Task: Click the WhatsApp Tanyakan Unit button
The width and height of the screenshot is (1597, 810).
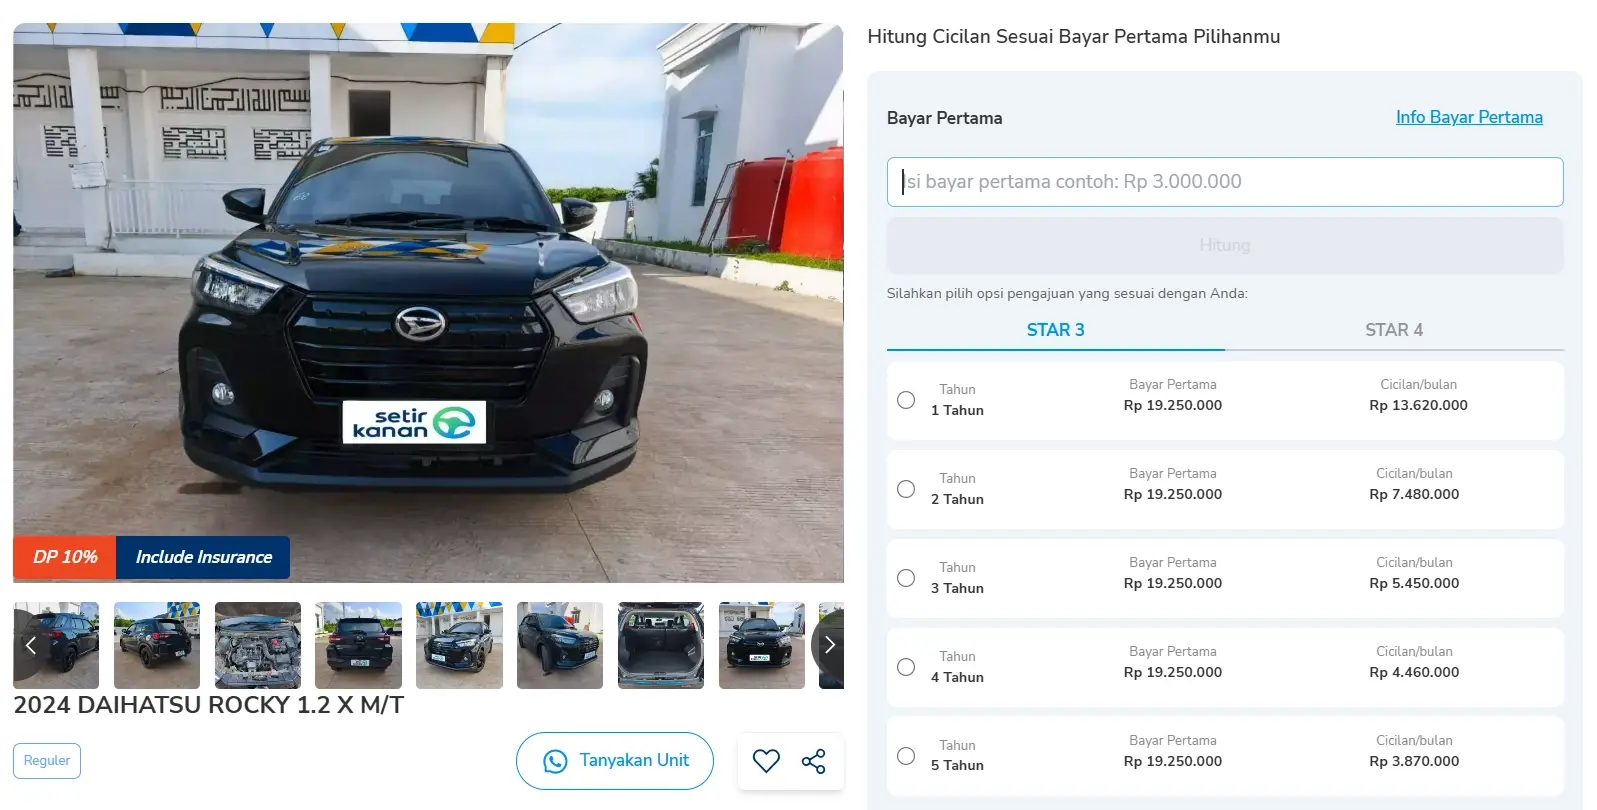Action: click(x=615, y=761)
